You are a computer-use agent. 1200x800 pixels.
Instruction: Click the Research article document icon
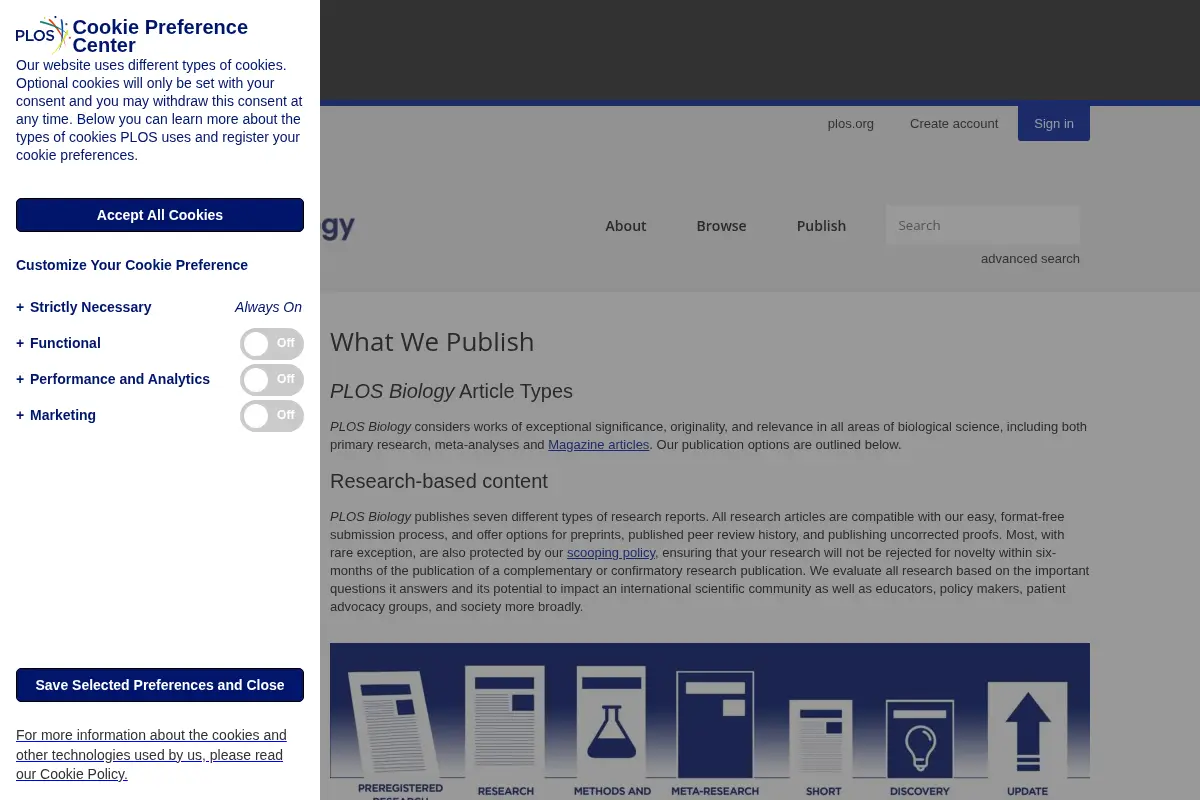[x=505, y=722]
